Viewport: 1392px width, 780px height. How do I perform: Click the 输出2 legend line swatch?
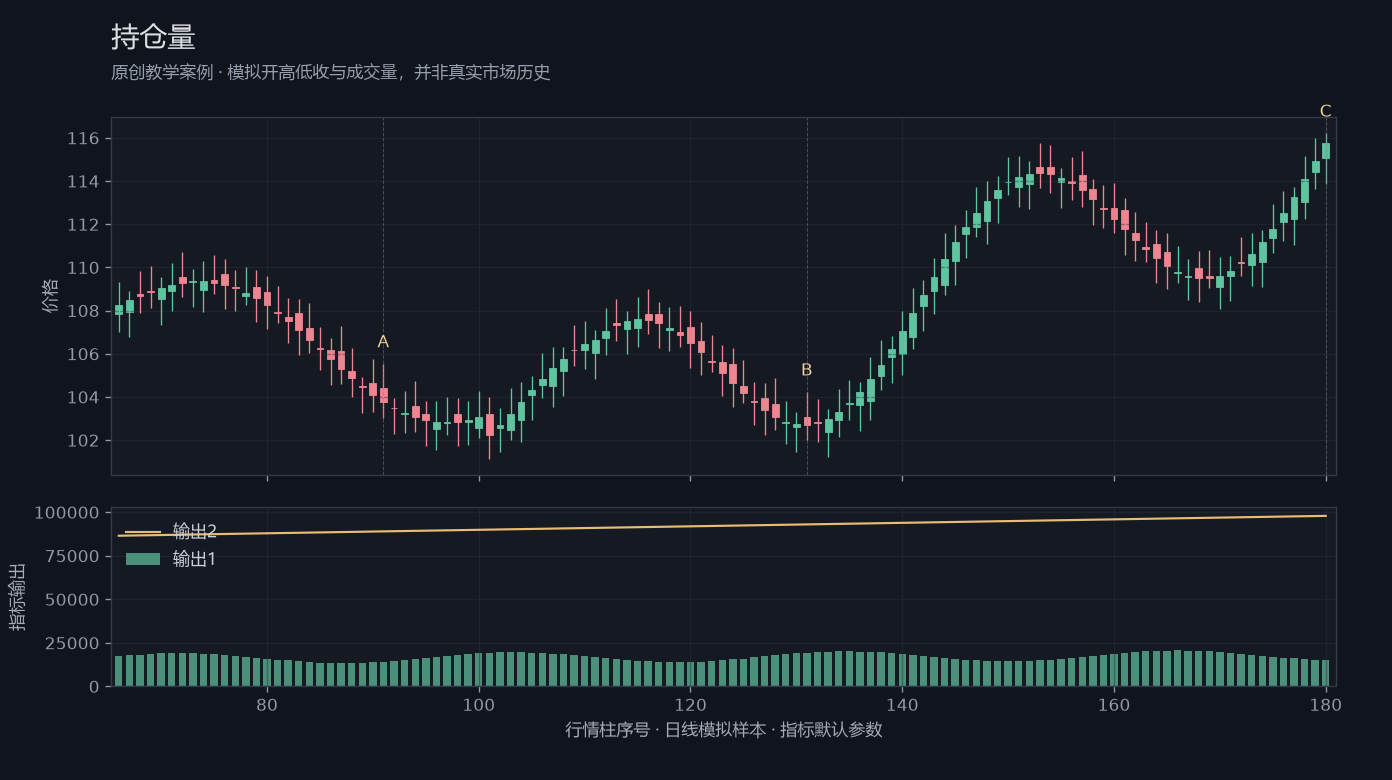click(x=143, y=532)
